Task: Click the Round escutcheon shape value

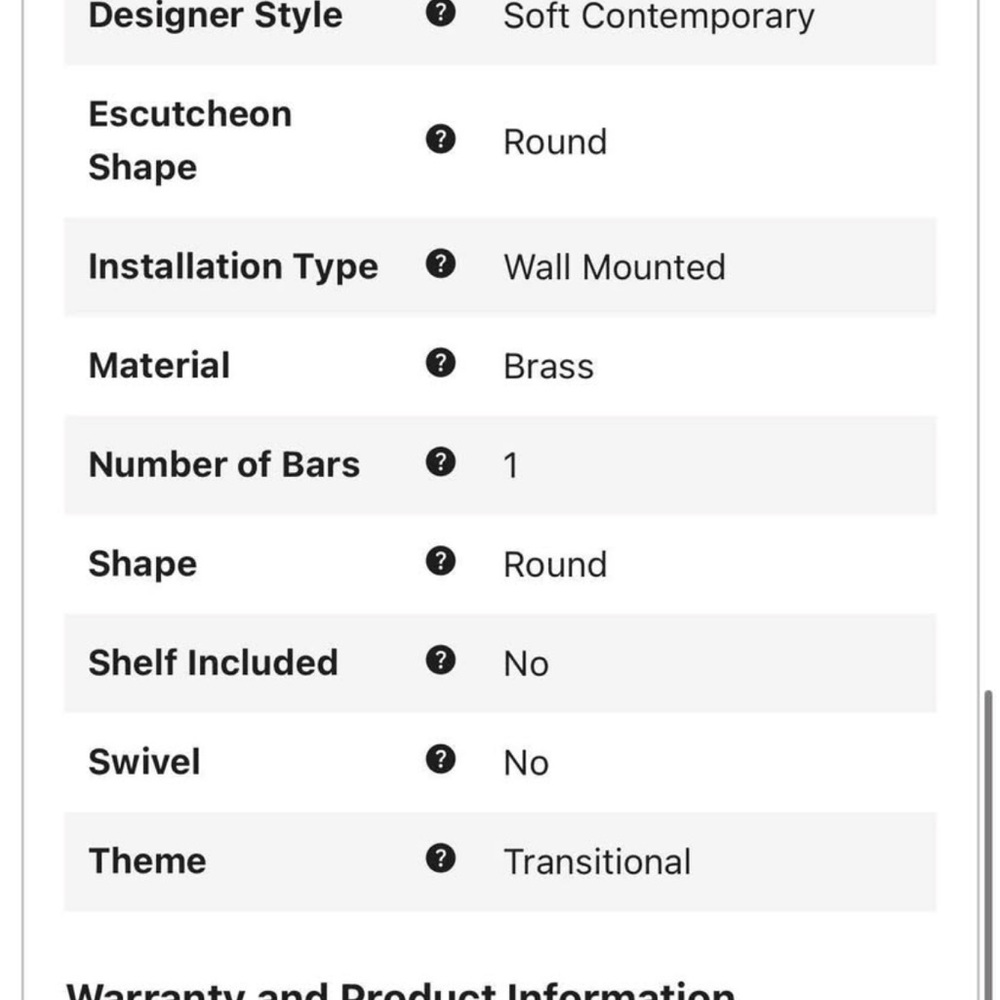Action: [555, 142]
